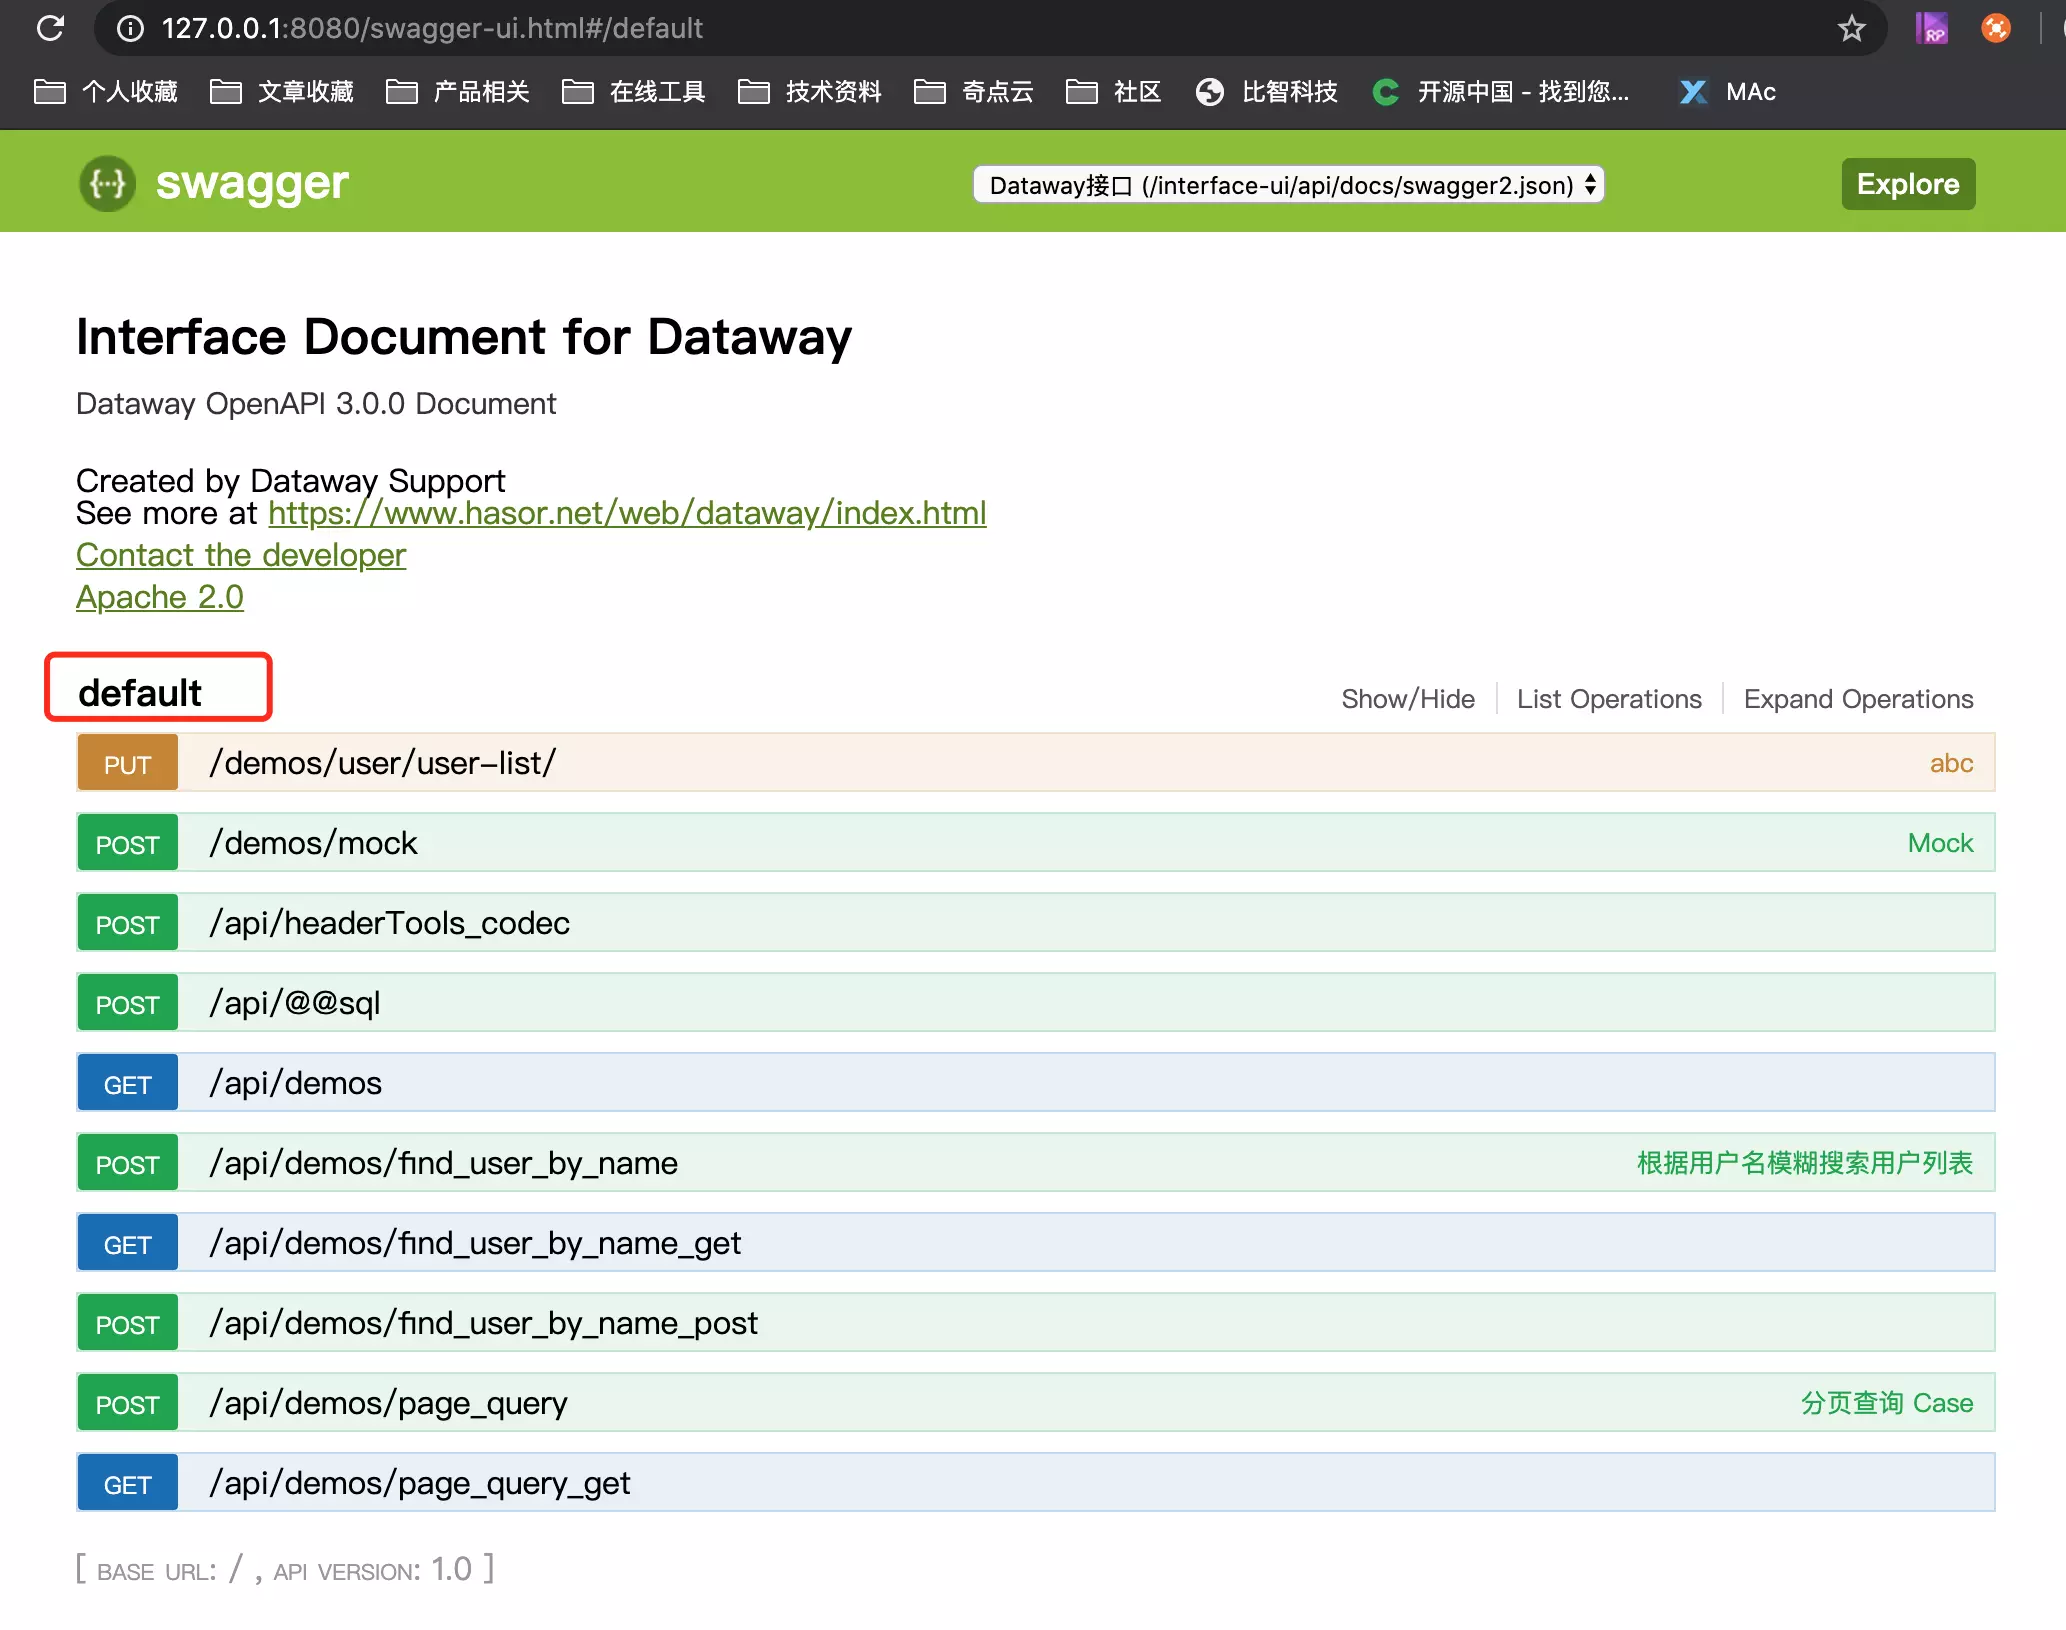The width and height of the screenshot is (2066, 1630).
Task: Click the bookmark star icon
Action: click(x=1851, y=28)
